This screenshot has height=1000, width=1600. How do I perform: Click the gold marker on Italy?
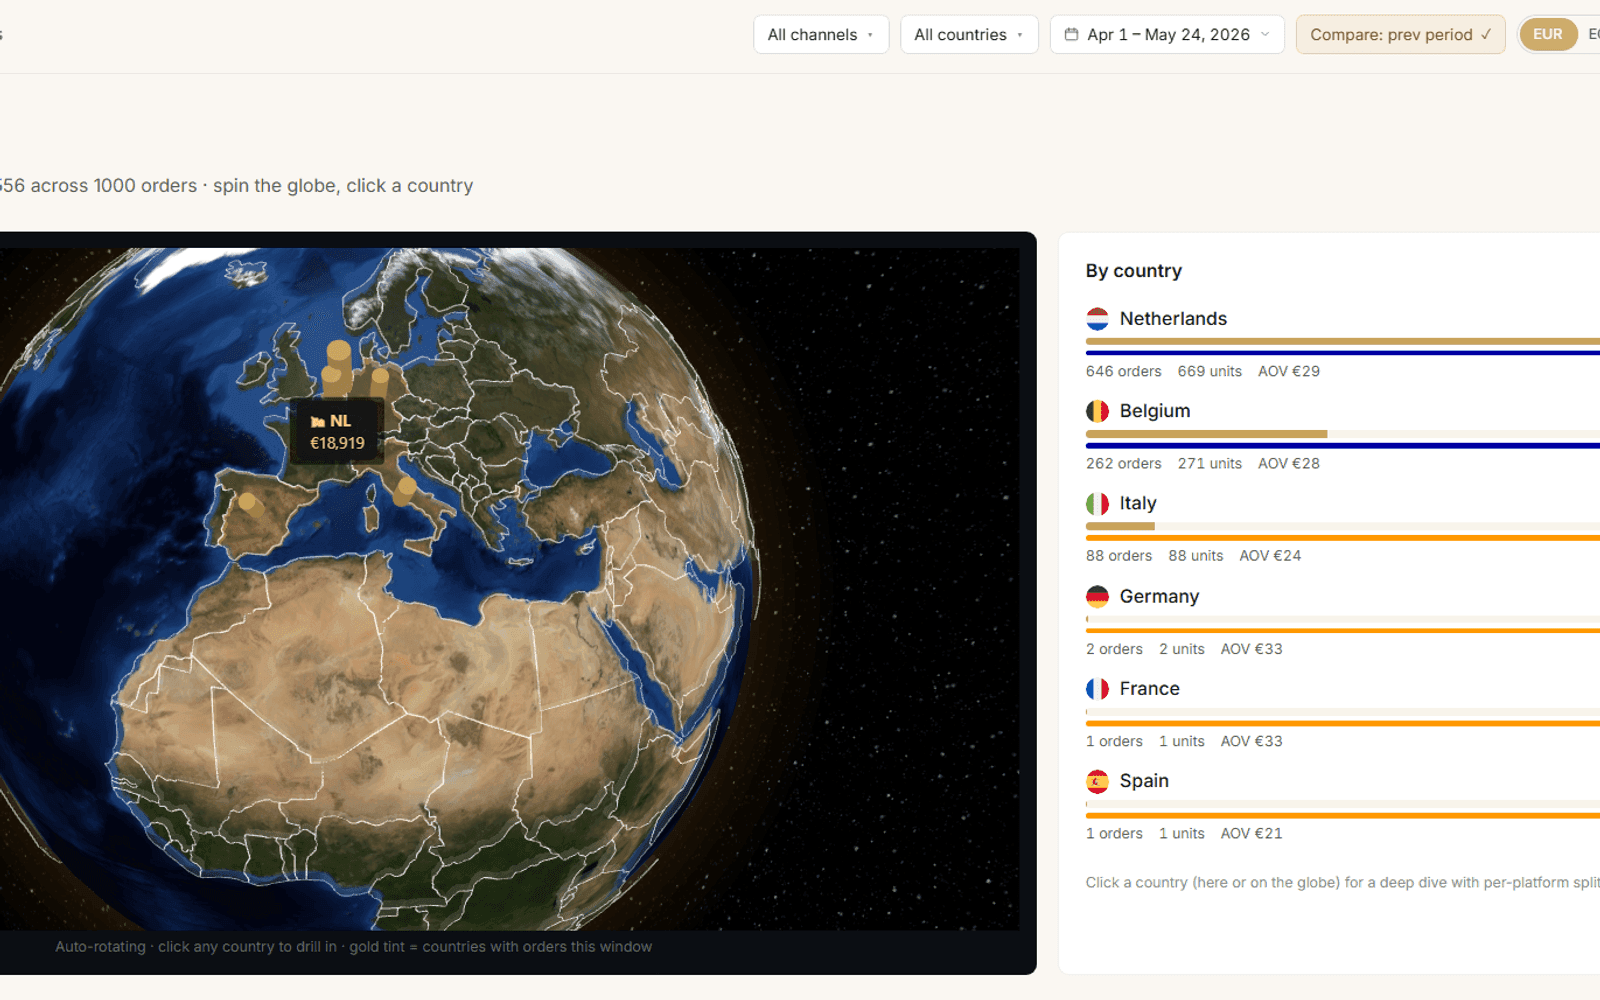pyautogui.click(x=405, y=489)
